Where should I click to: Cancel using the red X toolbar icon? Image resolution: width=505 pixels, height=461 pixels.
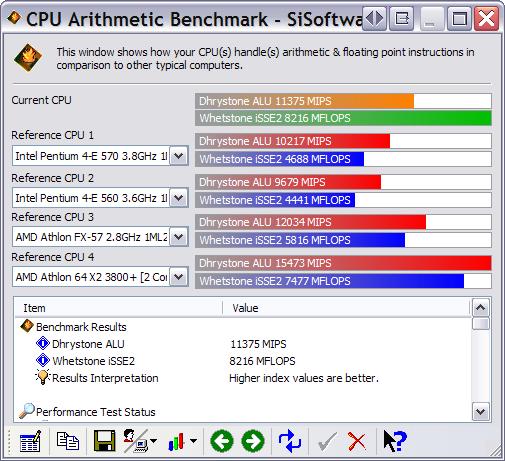[357, 441]
